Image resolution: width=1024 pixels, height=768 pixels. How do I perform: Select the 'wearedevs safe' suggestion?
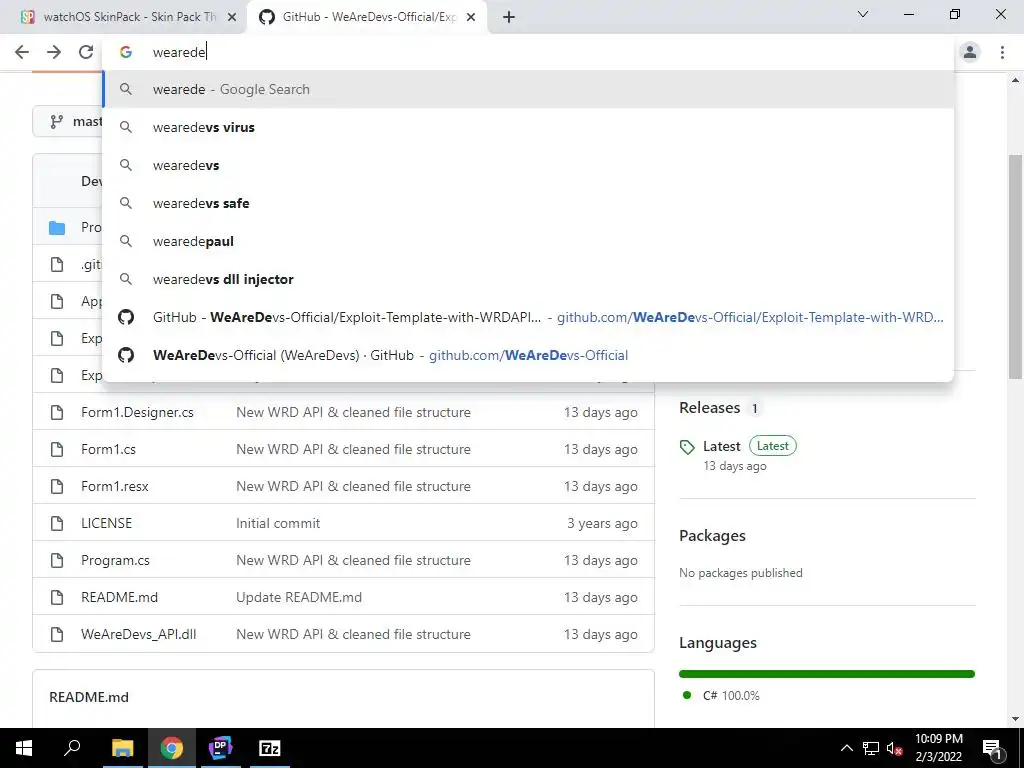click(x=528, y=203)
